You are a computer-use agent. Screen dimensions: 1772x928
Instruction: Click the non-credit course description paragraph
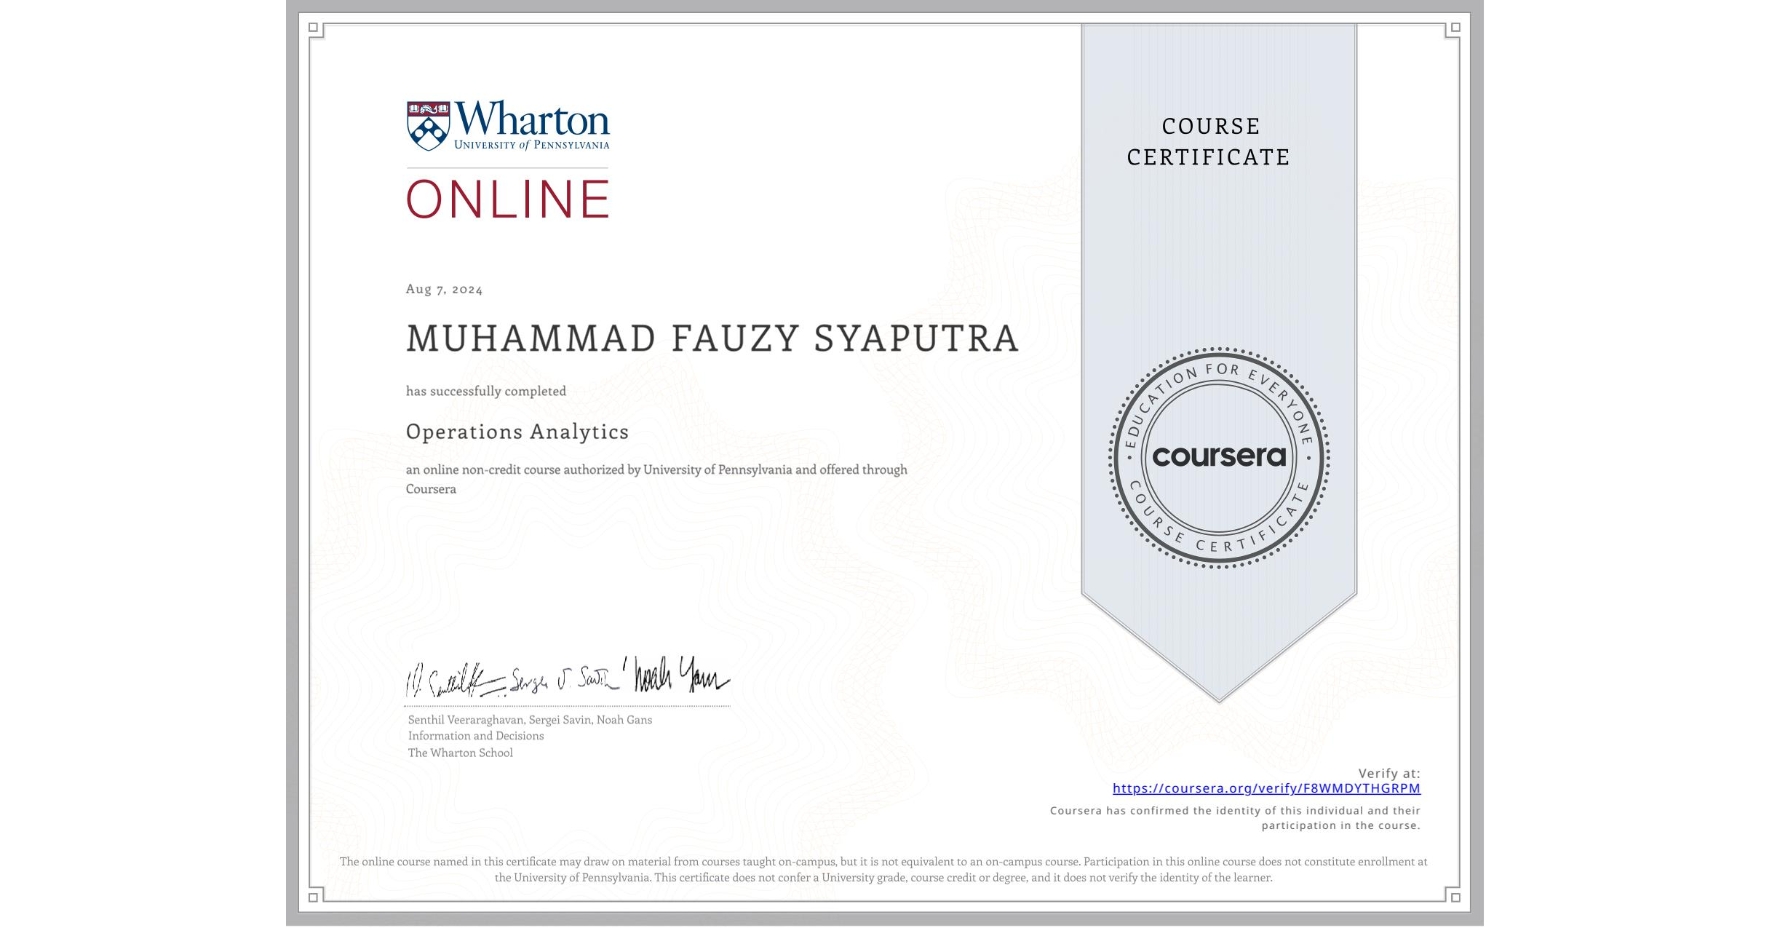(656, 479)
